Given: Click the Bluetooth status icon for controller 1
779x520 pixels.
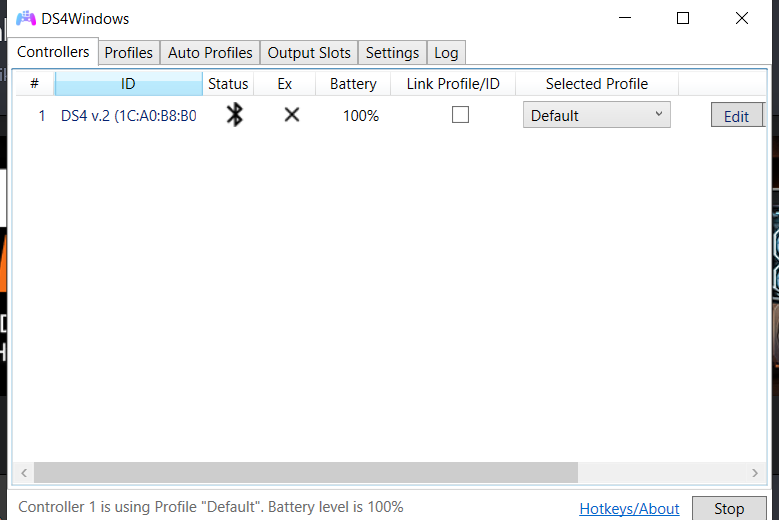Looking at the screenshot, I should click(234, 115).
